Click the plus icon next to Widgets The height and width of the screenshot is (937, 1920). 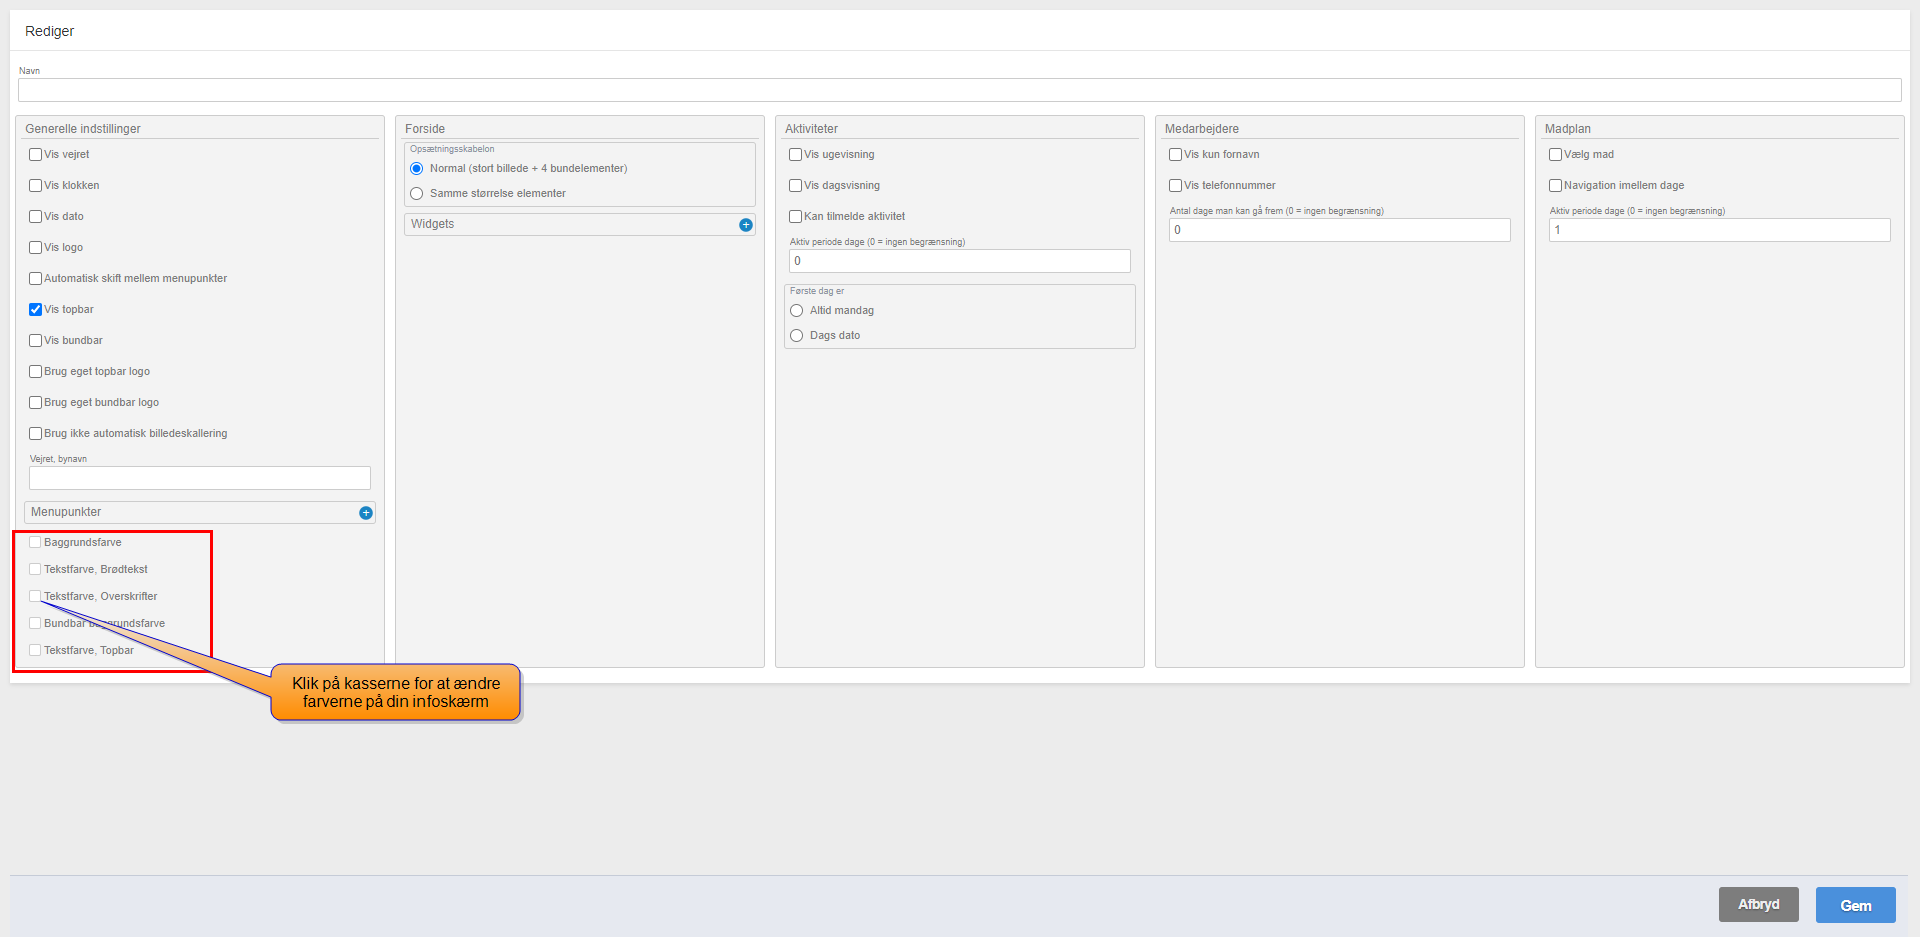[x=745, y=225]
